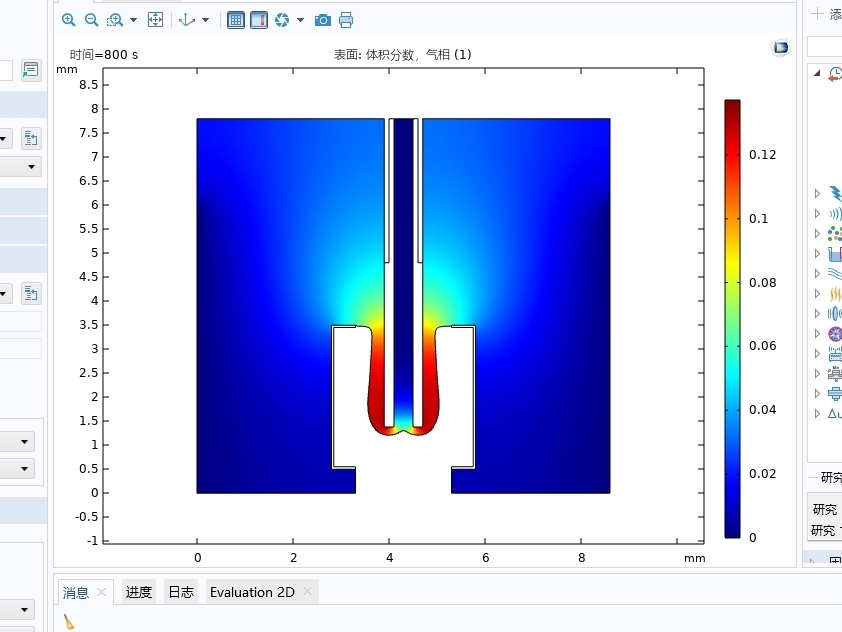The image size is (842, 632).
Task: Click the clock history icon in right tree
Action: pyautogui.click(x=835, y=74)
